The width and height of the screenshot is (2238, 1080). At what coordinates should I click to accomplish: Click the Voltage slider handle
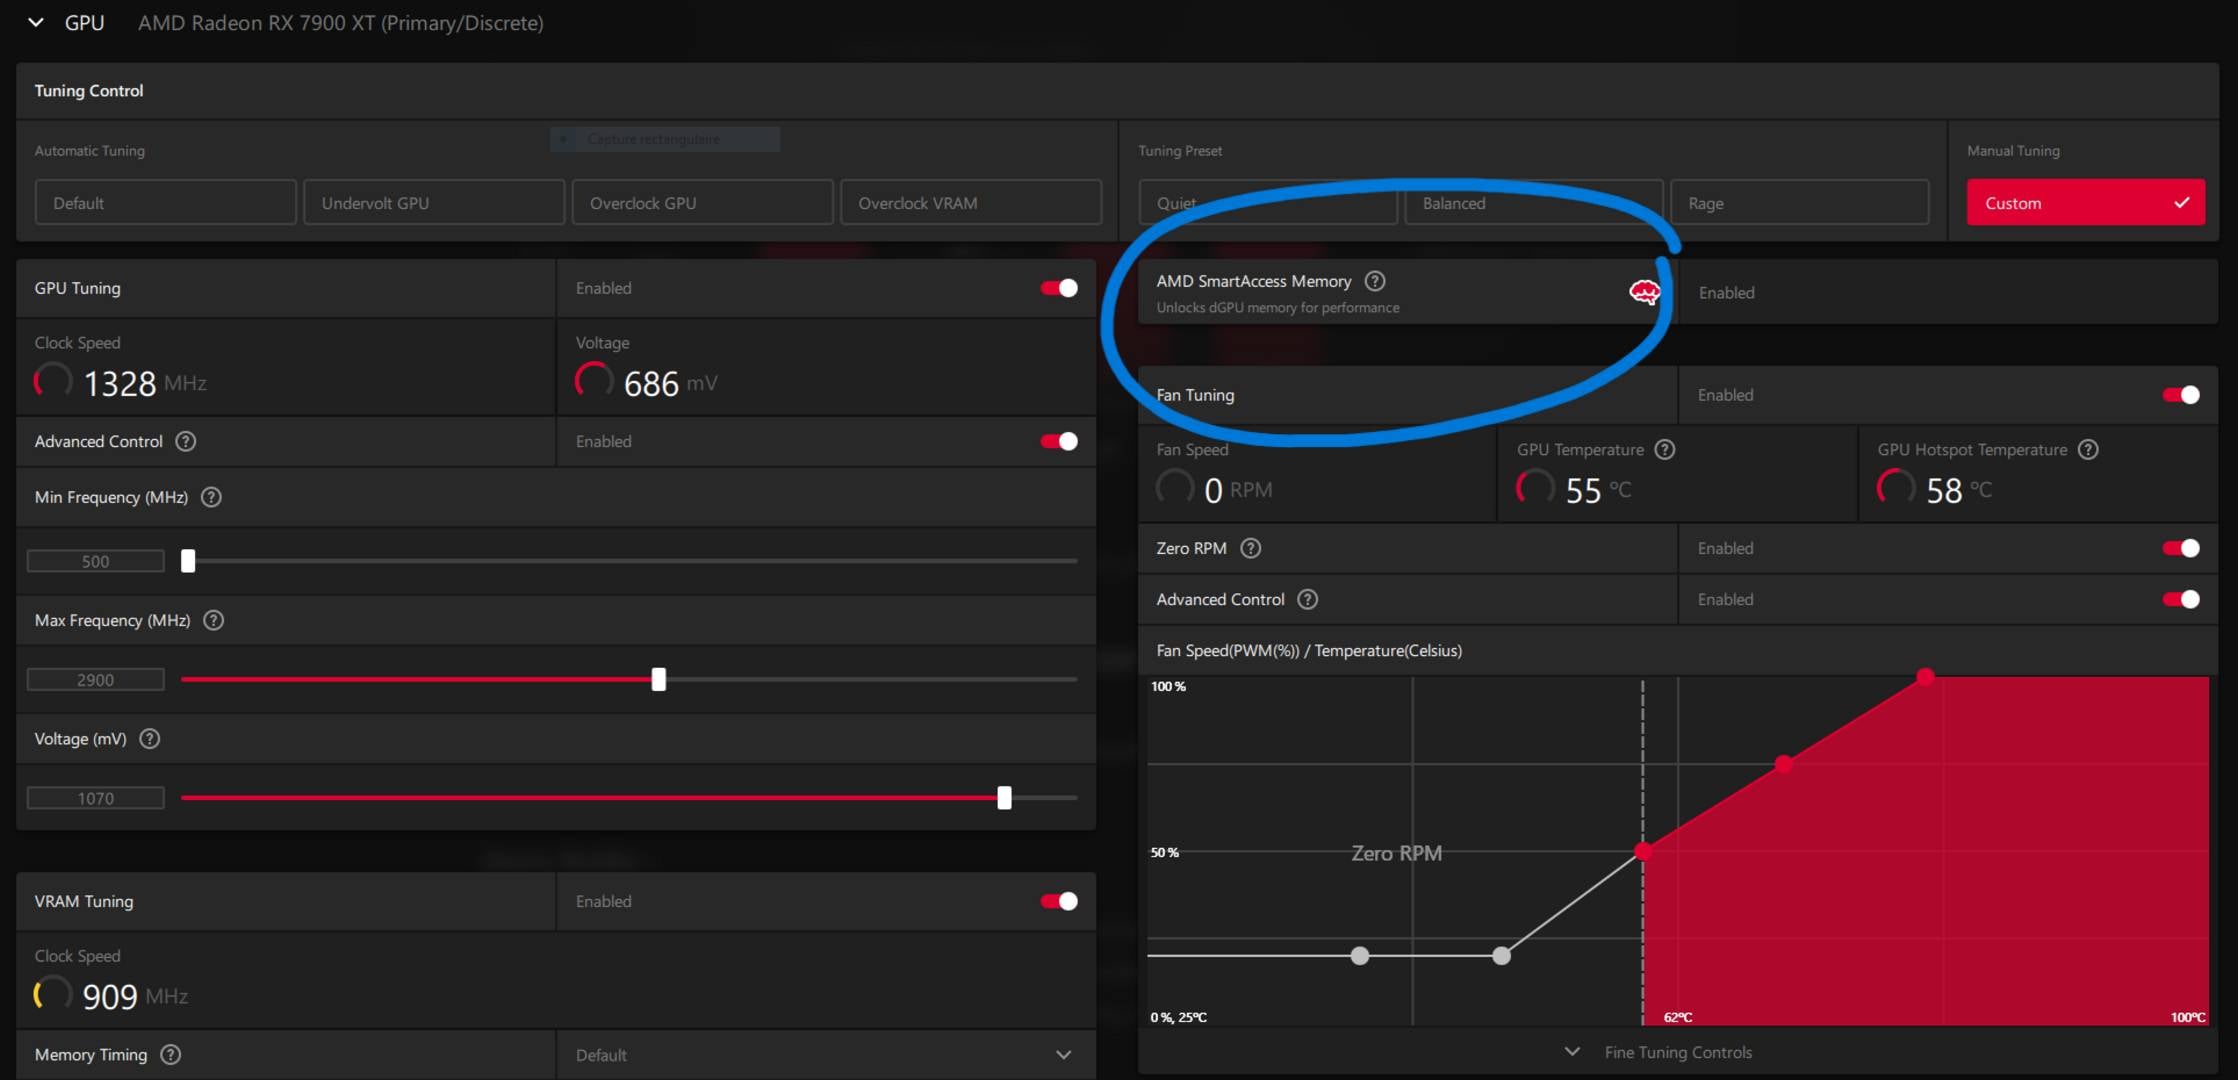[x=1004, y=798]
